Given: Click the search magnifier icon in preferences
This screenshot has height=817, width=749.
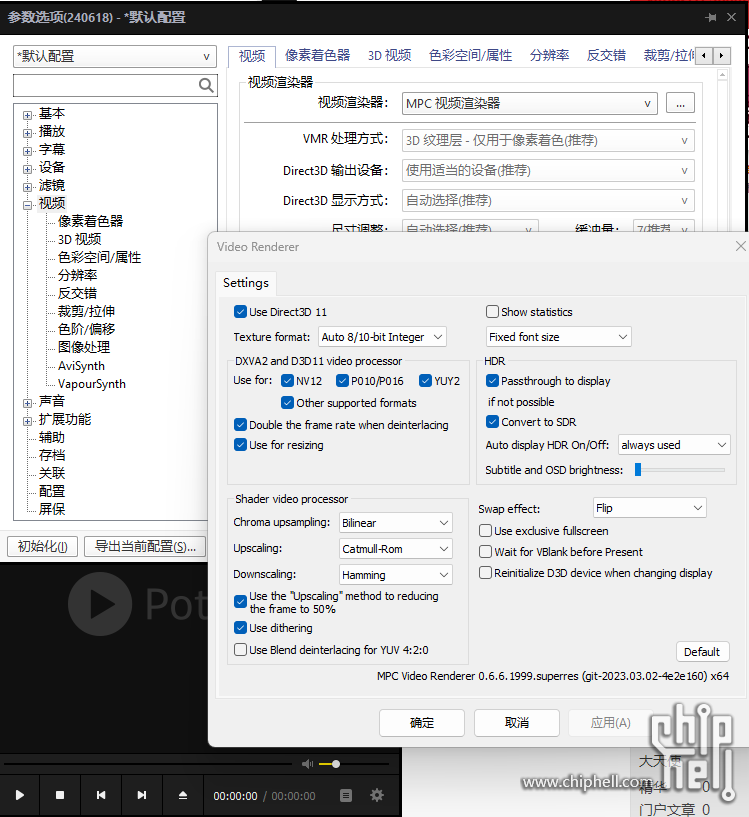Looking at the screenshot, I should pos(206,85).
